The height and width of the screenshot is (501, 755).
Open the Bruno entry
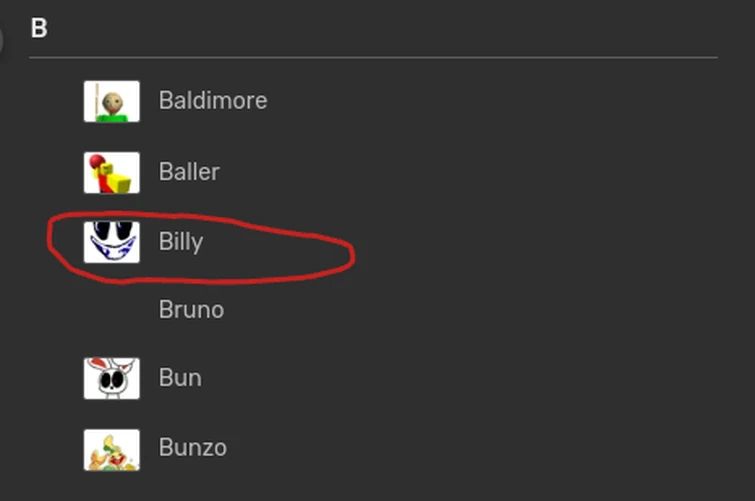pyautogui.click(x=191, y=310)
